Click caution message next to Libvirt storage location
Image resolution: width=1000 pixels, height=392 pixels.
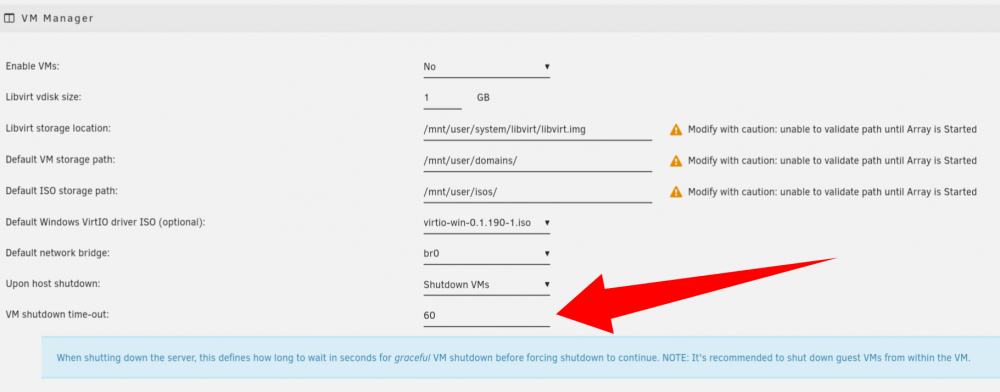point(832,129)
